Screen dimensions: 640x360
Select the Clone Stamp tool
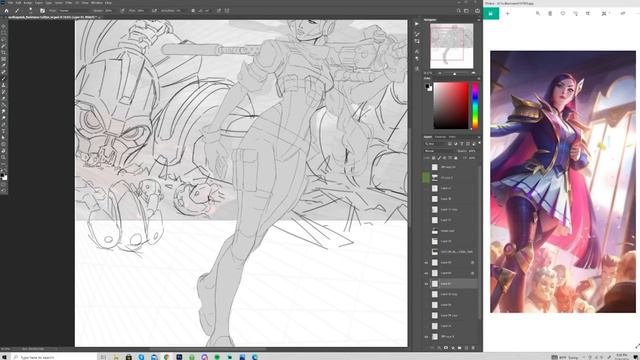point(4,85)
